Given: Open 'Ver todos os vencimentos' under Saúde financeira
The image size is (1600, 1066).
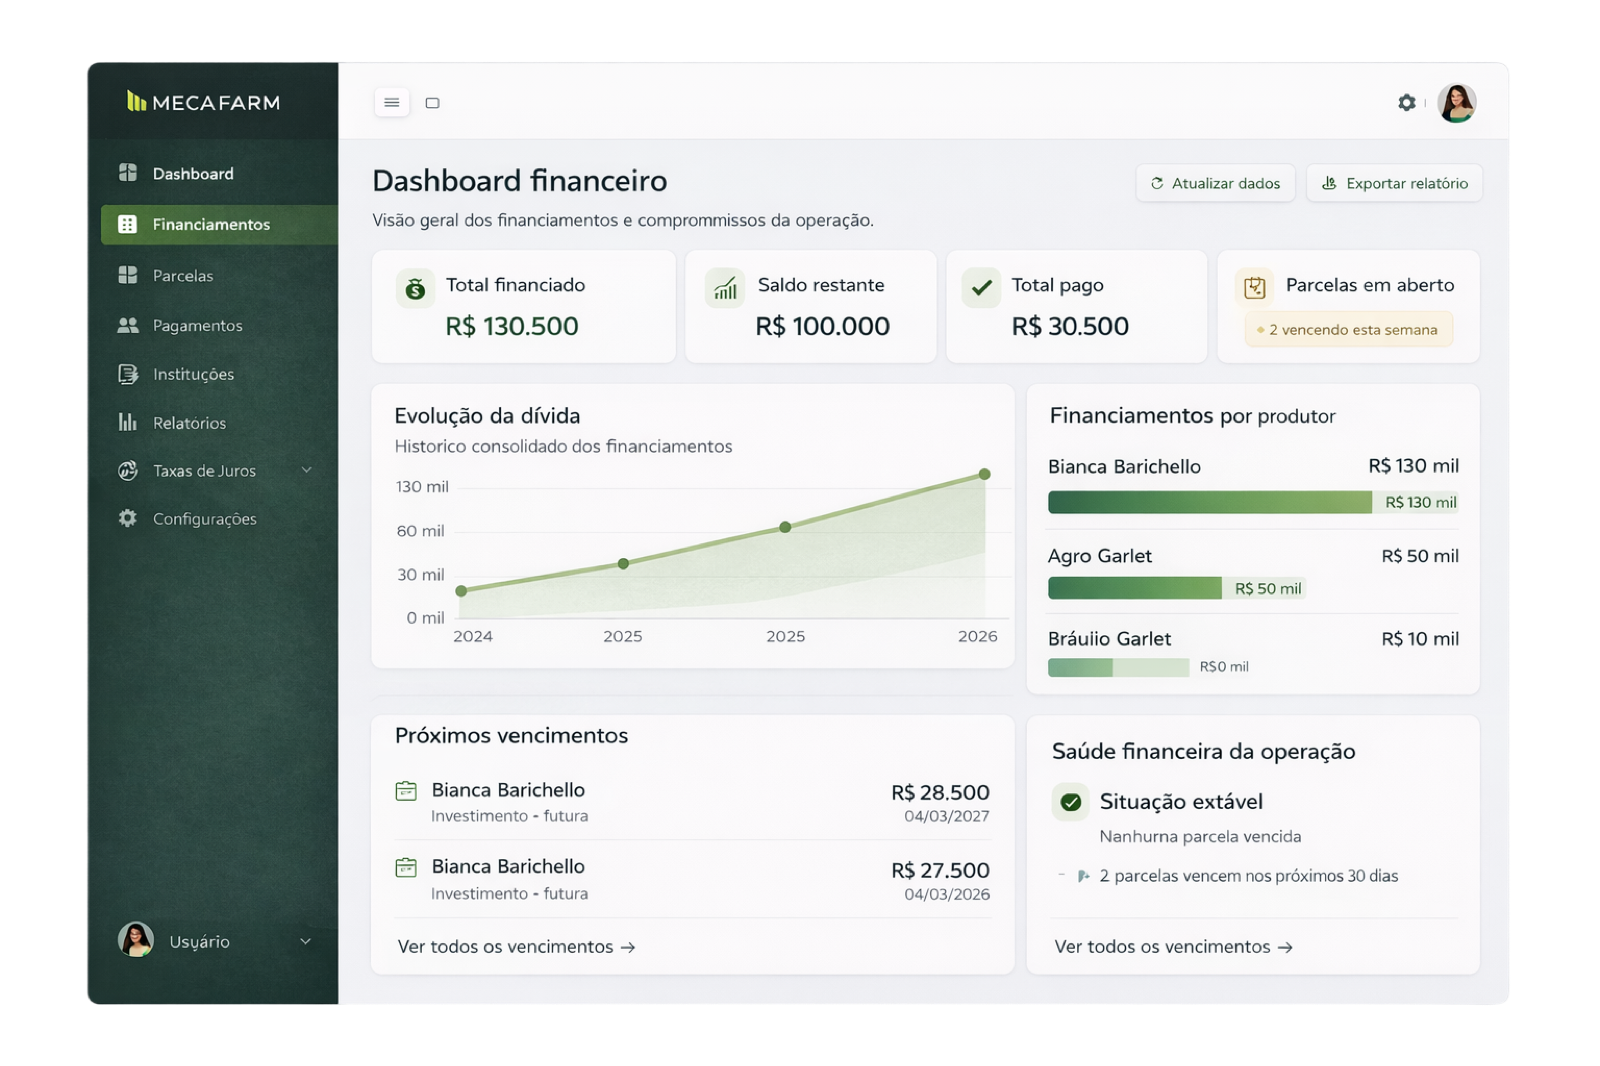Looking at the screenshot, I should pyautogui.click(x=1173, y=946).
